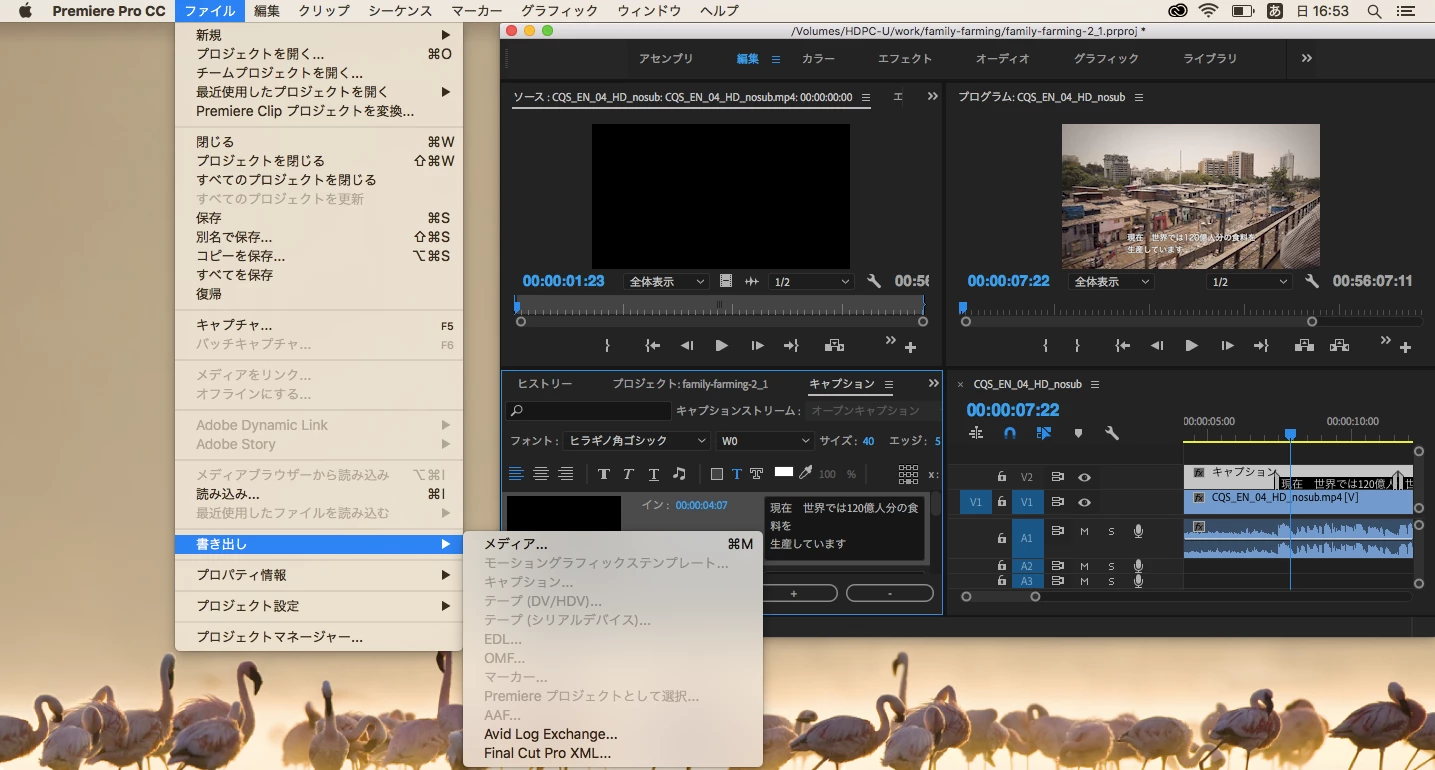The width and height of the screenshot is (1435, 770).
Task: Open Source monitor 1/2 resolution dropdown
Action: coord(810,282)
